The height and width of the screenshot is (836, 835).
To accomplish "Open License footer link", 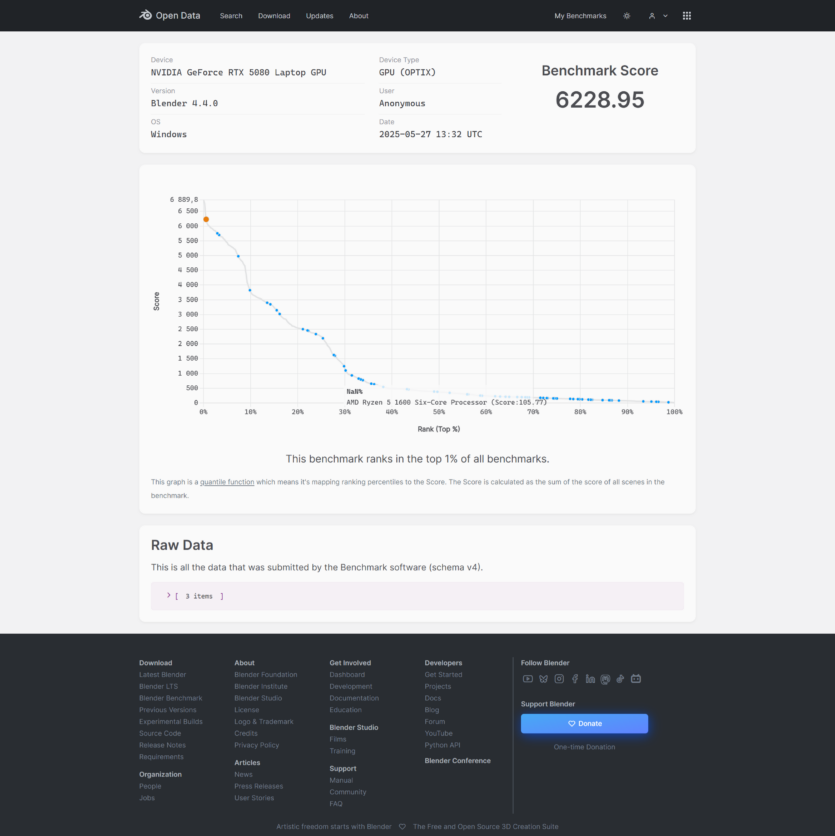I will [246, 710].
